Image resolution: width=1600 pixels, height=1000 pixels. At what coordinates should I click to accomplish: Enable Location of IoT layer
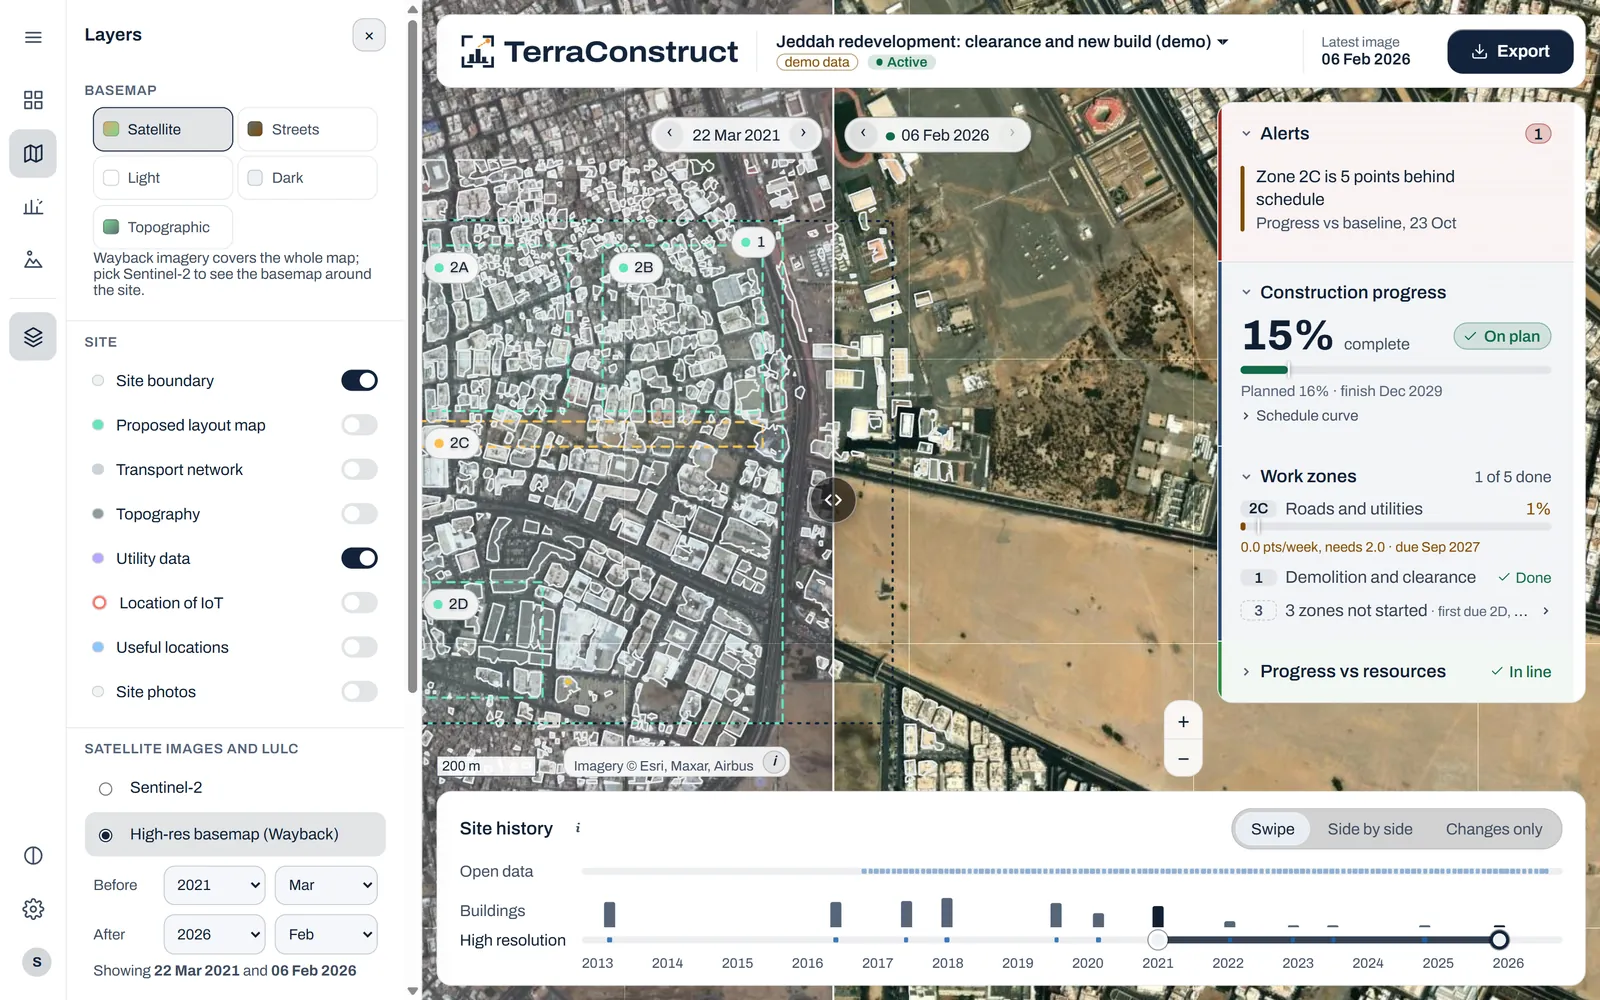(x=359, y=602)
